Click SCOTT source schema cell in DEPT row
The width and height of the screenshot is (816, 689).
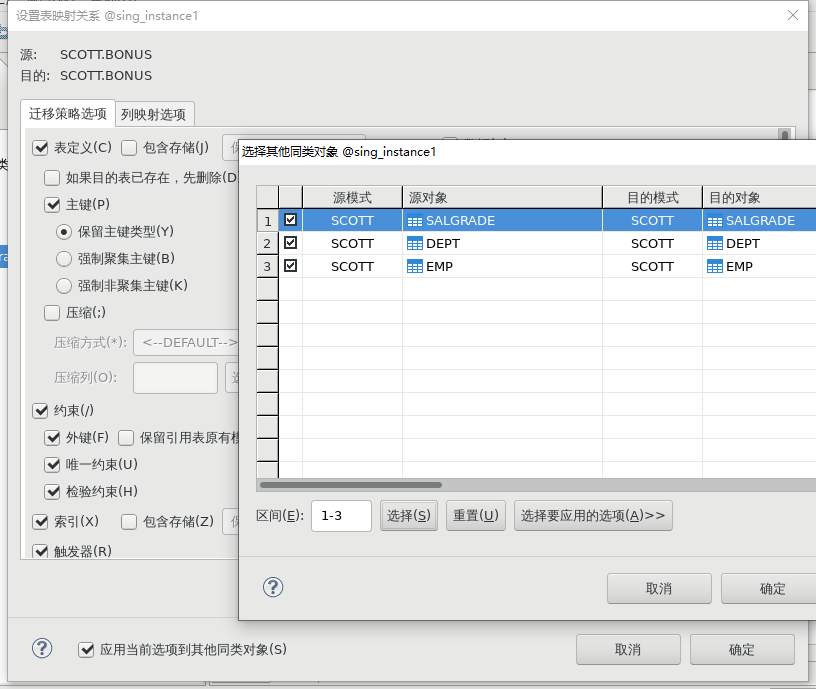[x=352, y=244]
